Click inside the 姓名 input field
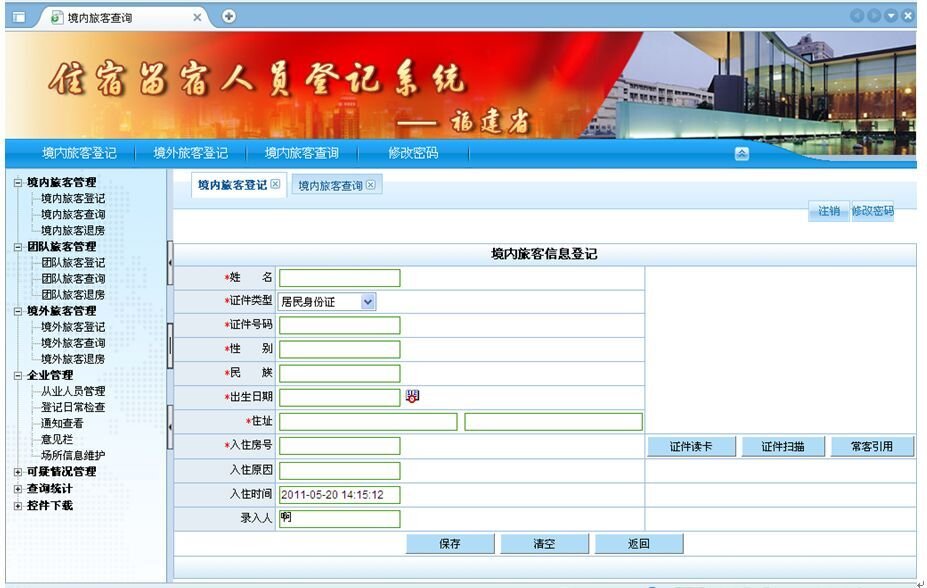Screen dimensions: 927x588 coord(340,277)
